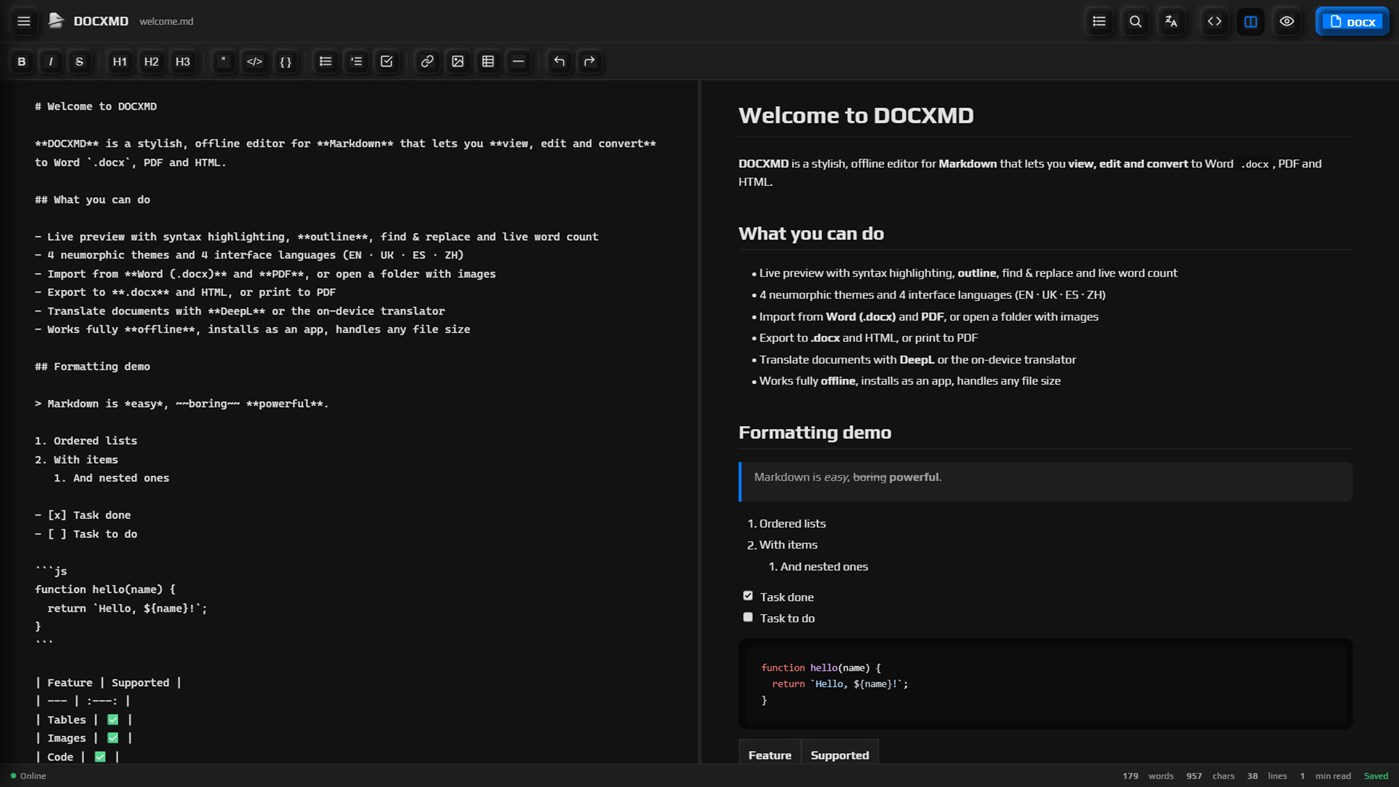
Task: Click '- [x] Task done' editor line
Action: (x=83, y=515)
